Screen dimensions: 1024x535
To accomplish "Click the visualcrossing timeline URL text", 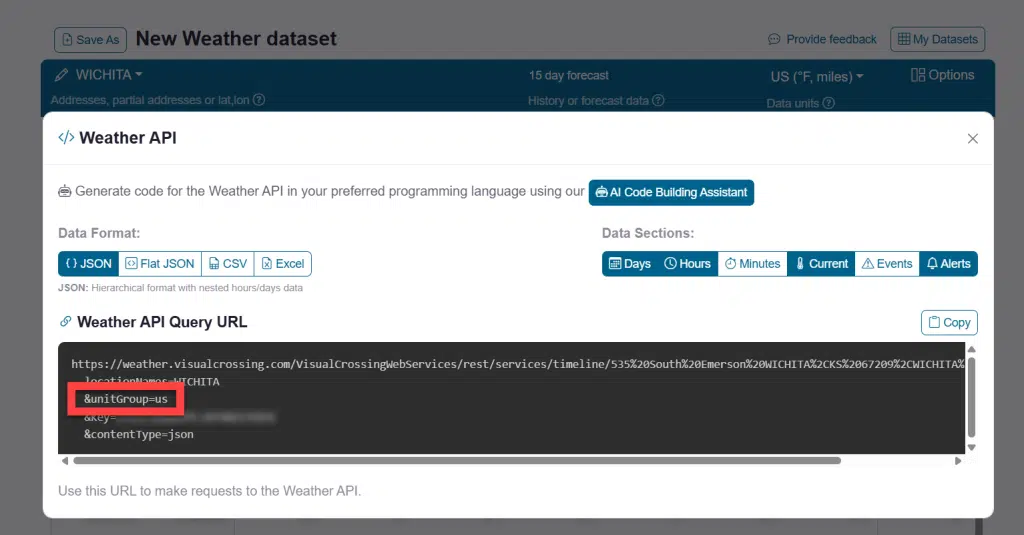I will point(518,365).
